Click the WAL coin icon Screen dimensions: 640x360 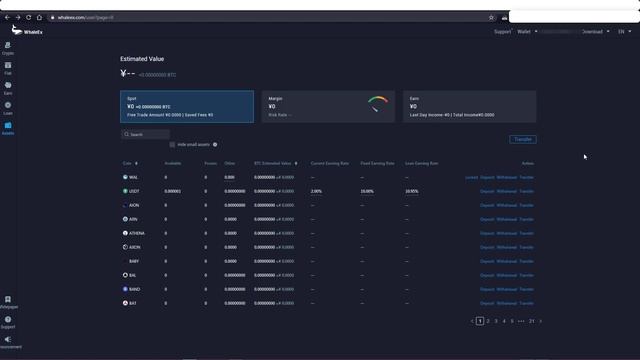[125, 177]
